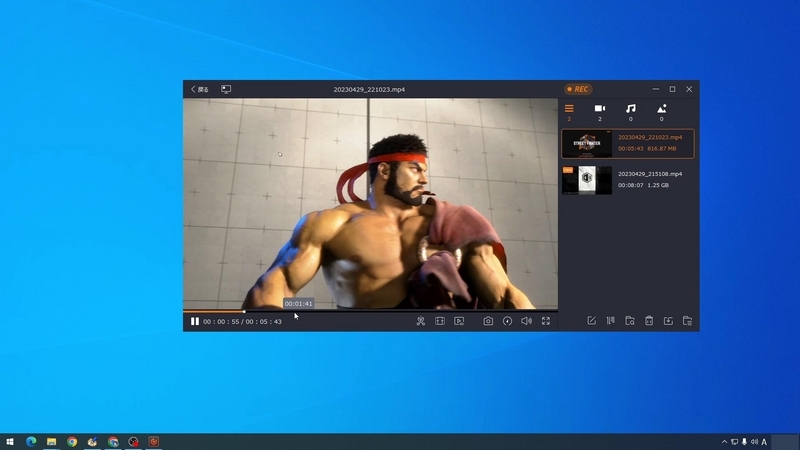Open the system tray volume icon

[754, 442]
